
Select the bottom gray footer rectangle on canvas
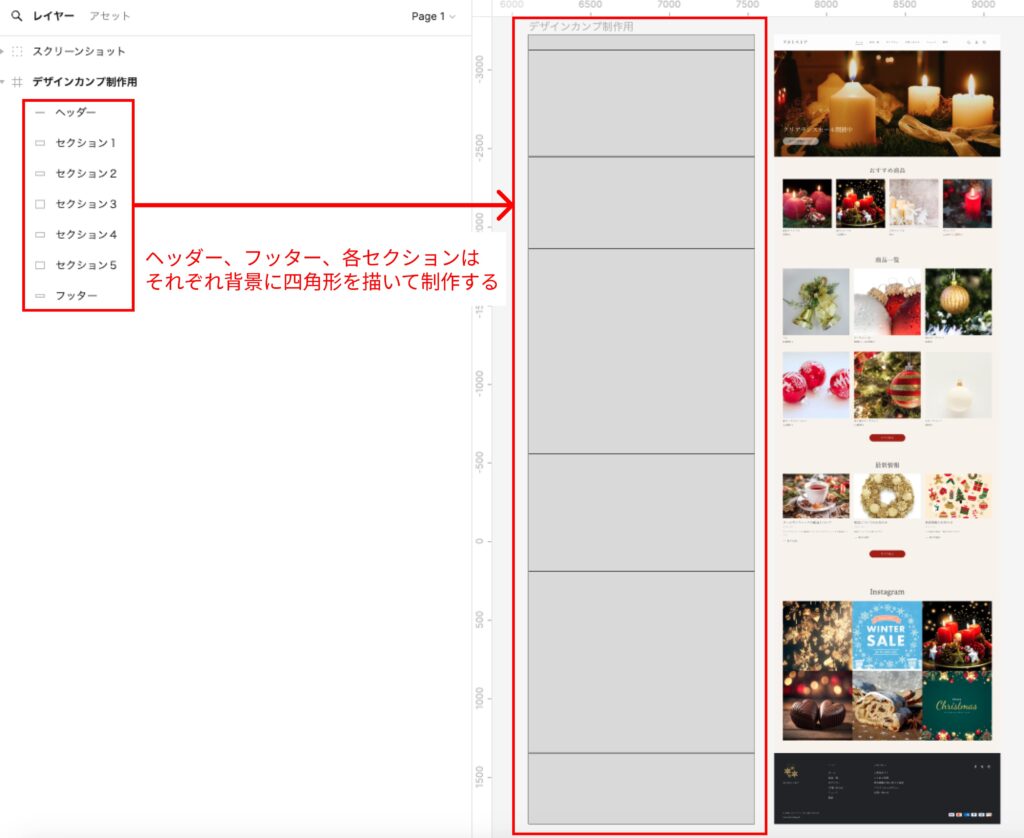[x=641, y=788]
